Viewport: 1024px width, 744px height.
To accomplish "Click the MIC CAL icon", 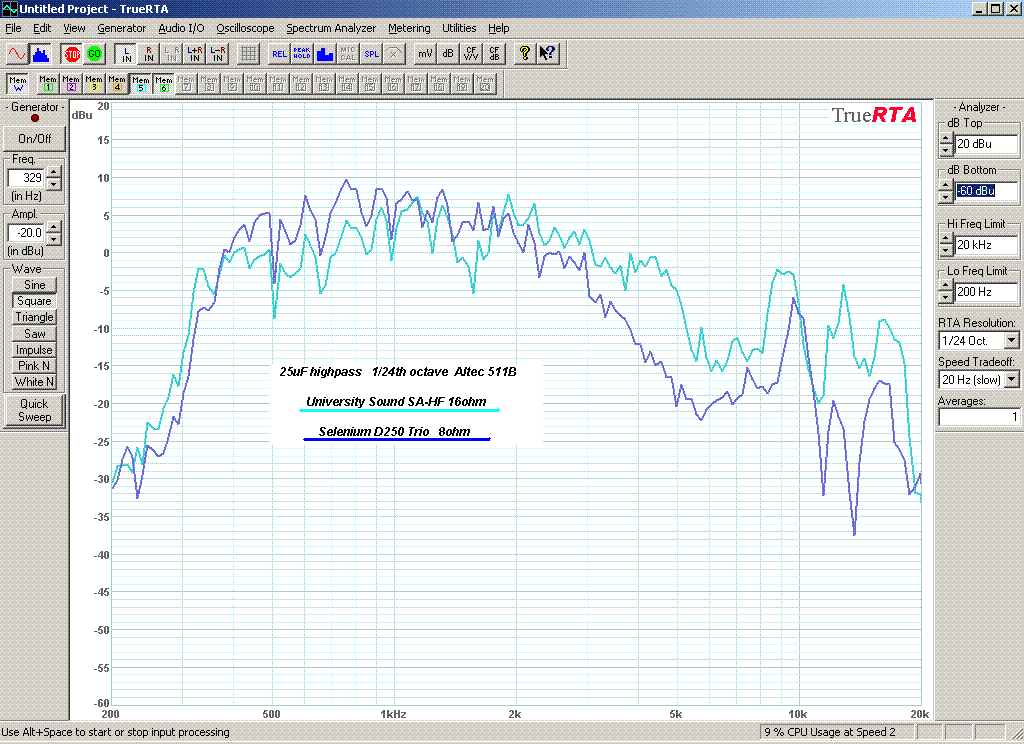I will pos(347,54).
